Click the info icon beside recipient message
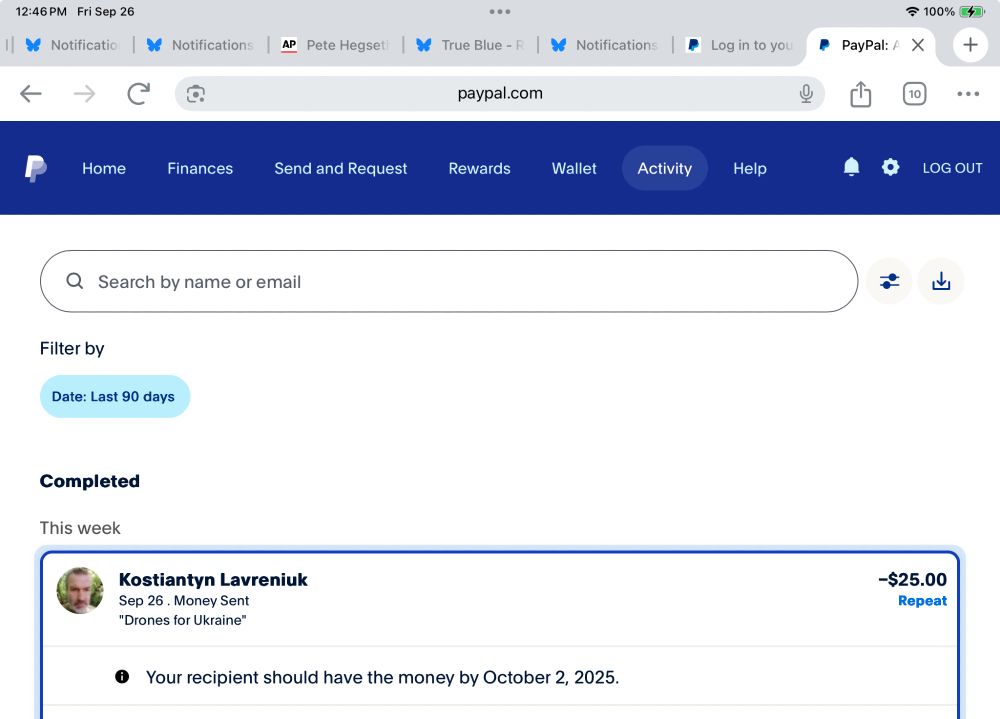Viewport: 1000px width, 719px height. coord(122,676)
